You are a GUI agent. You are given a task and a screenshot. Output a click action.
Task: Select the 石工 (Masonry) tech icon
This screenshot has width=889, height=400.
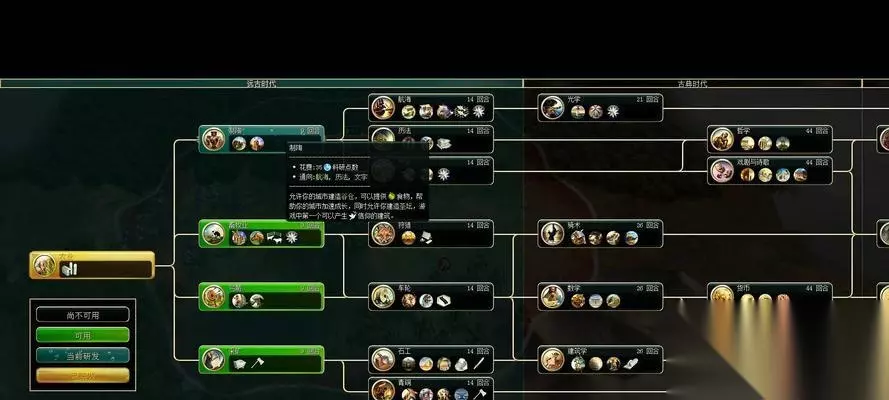[383, 360]
